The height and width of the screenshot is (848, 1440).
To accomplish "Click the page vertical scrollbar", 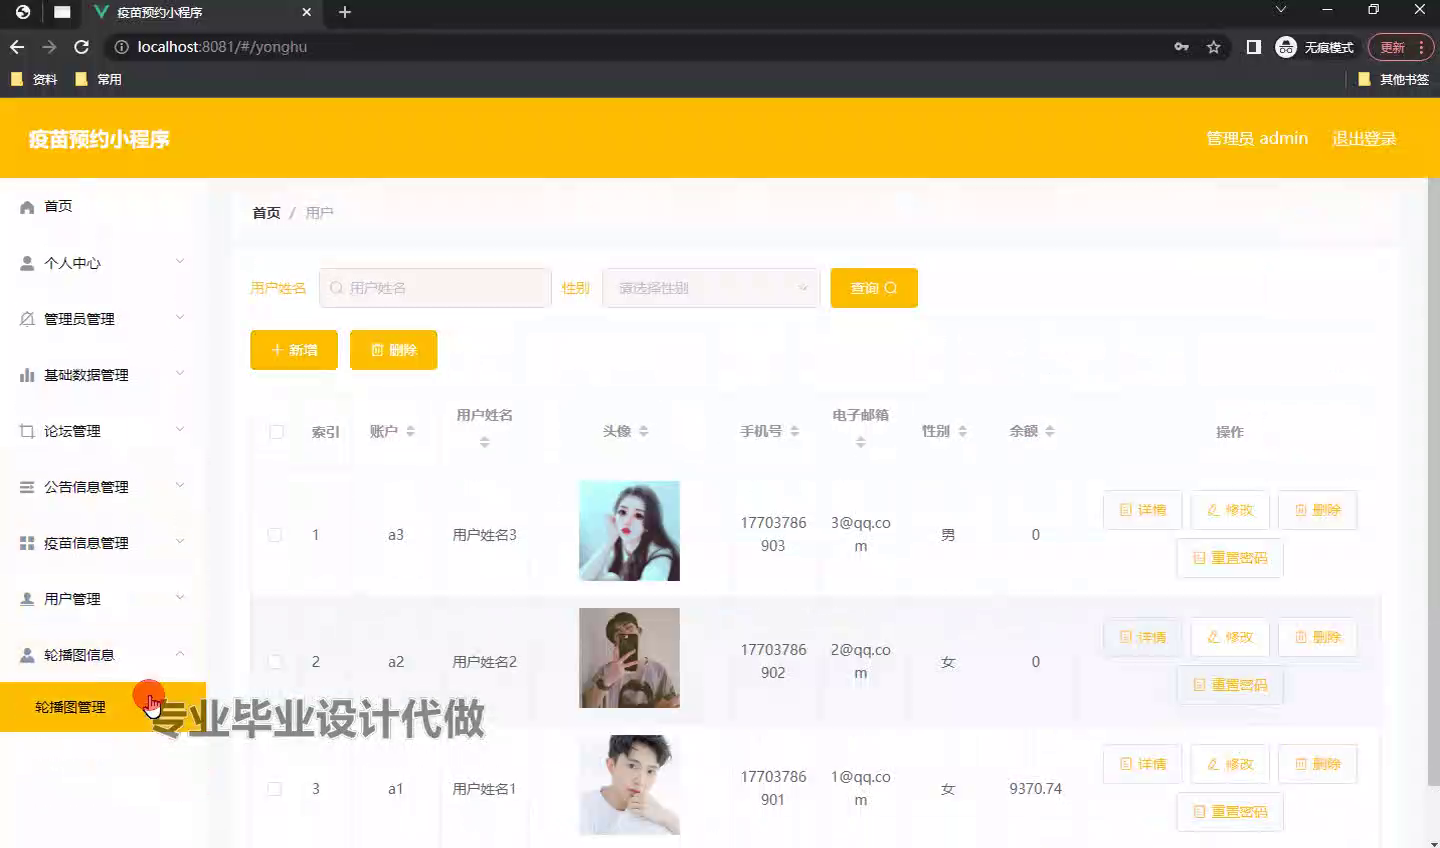I will click(1433, 480).
